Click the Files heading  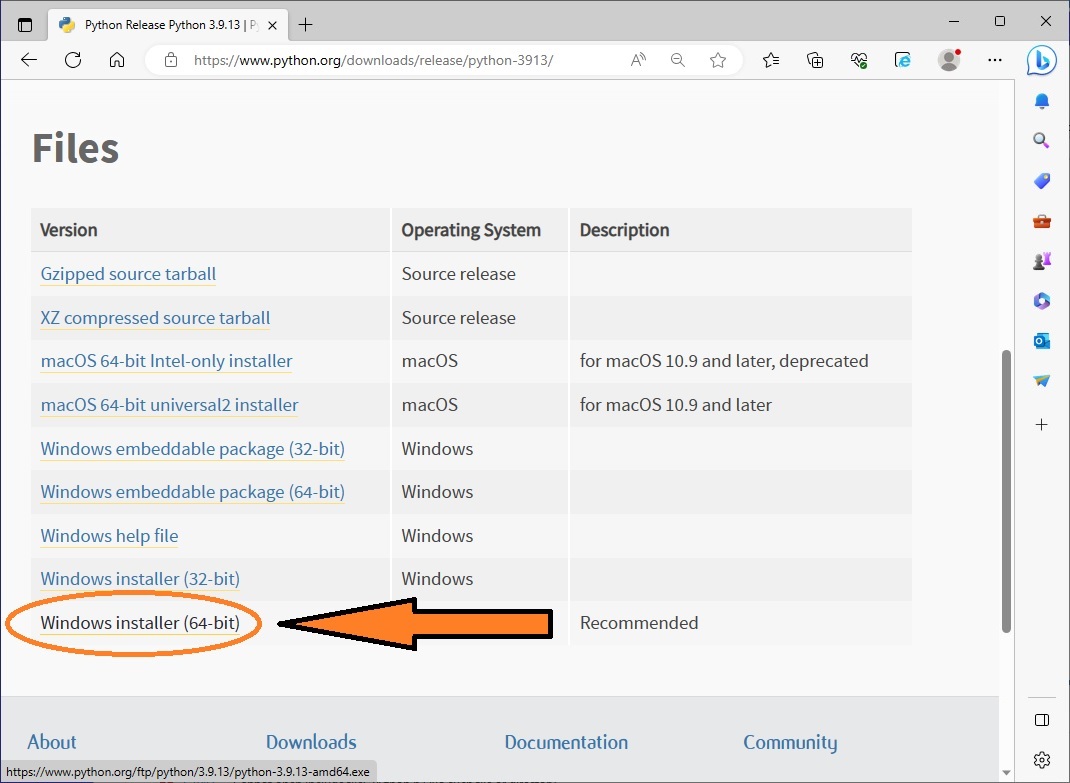(x=76, y=148)
